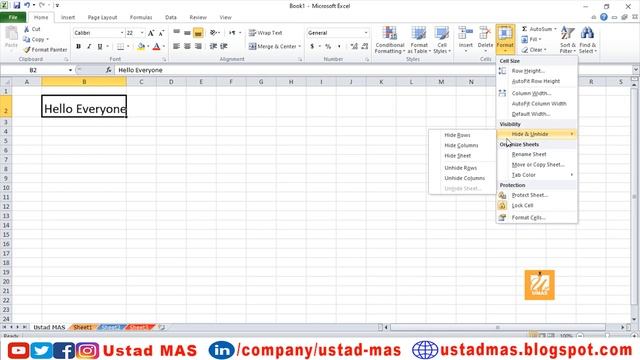
Task: Switch to Page Layout tab
Action: tap(102, 18)
